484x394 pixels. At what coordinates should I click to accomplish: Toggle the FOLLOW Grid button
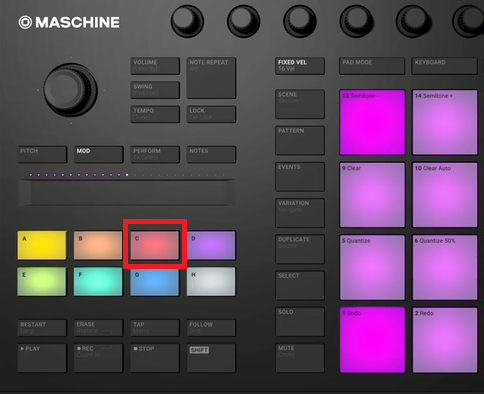[211, 328]
